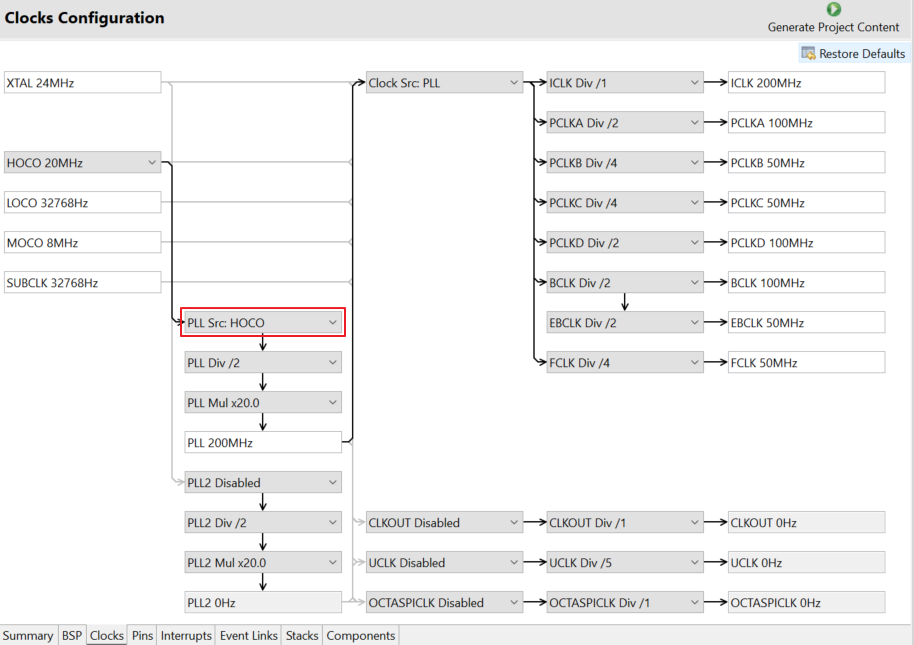914x645 pixels.
Task: Open the Clock Src: PLL dropdown
Action: [513, 83]
